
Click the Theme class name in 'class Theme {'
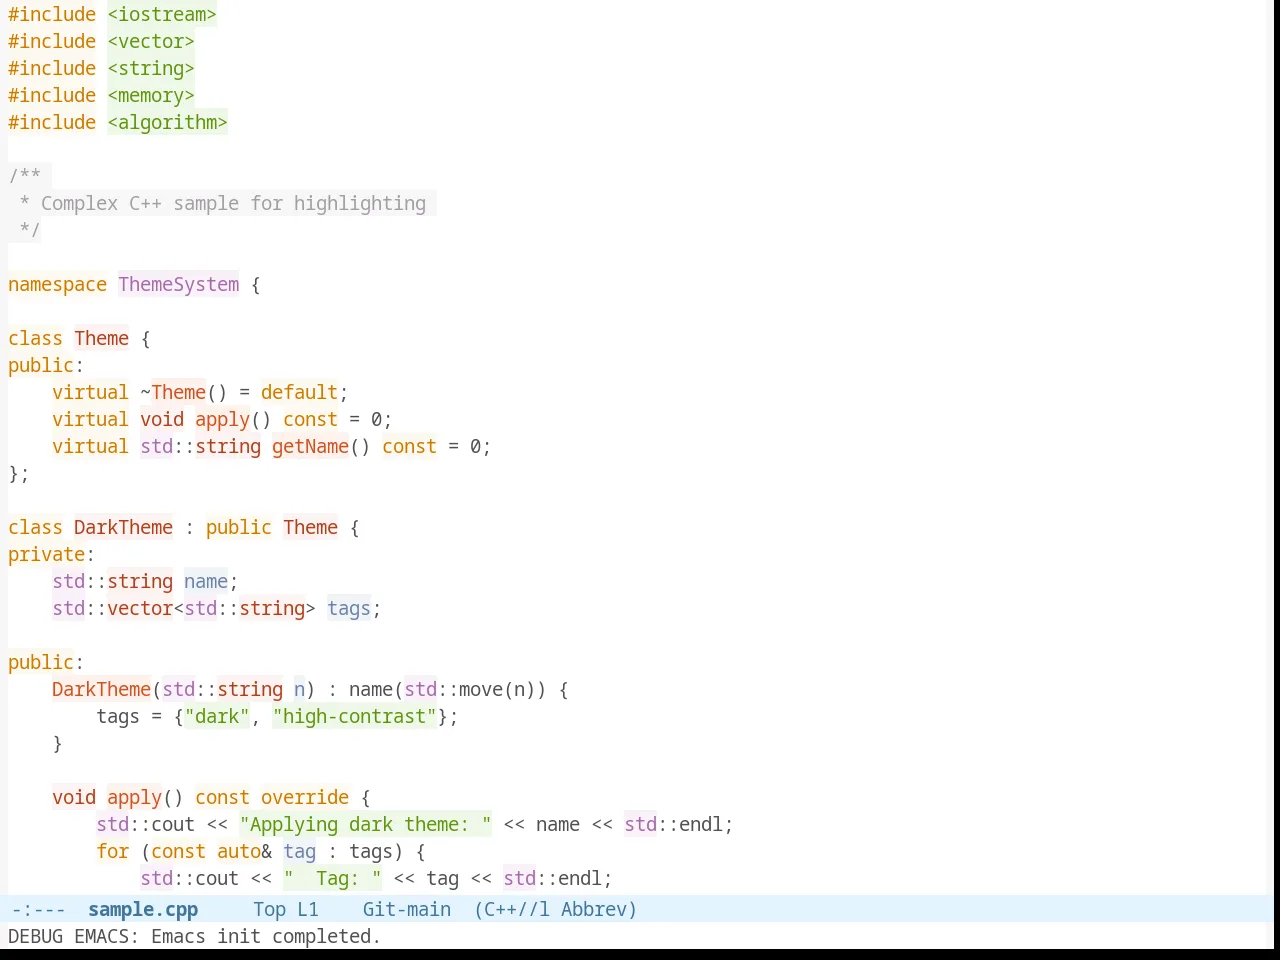coord(102,338)
